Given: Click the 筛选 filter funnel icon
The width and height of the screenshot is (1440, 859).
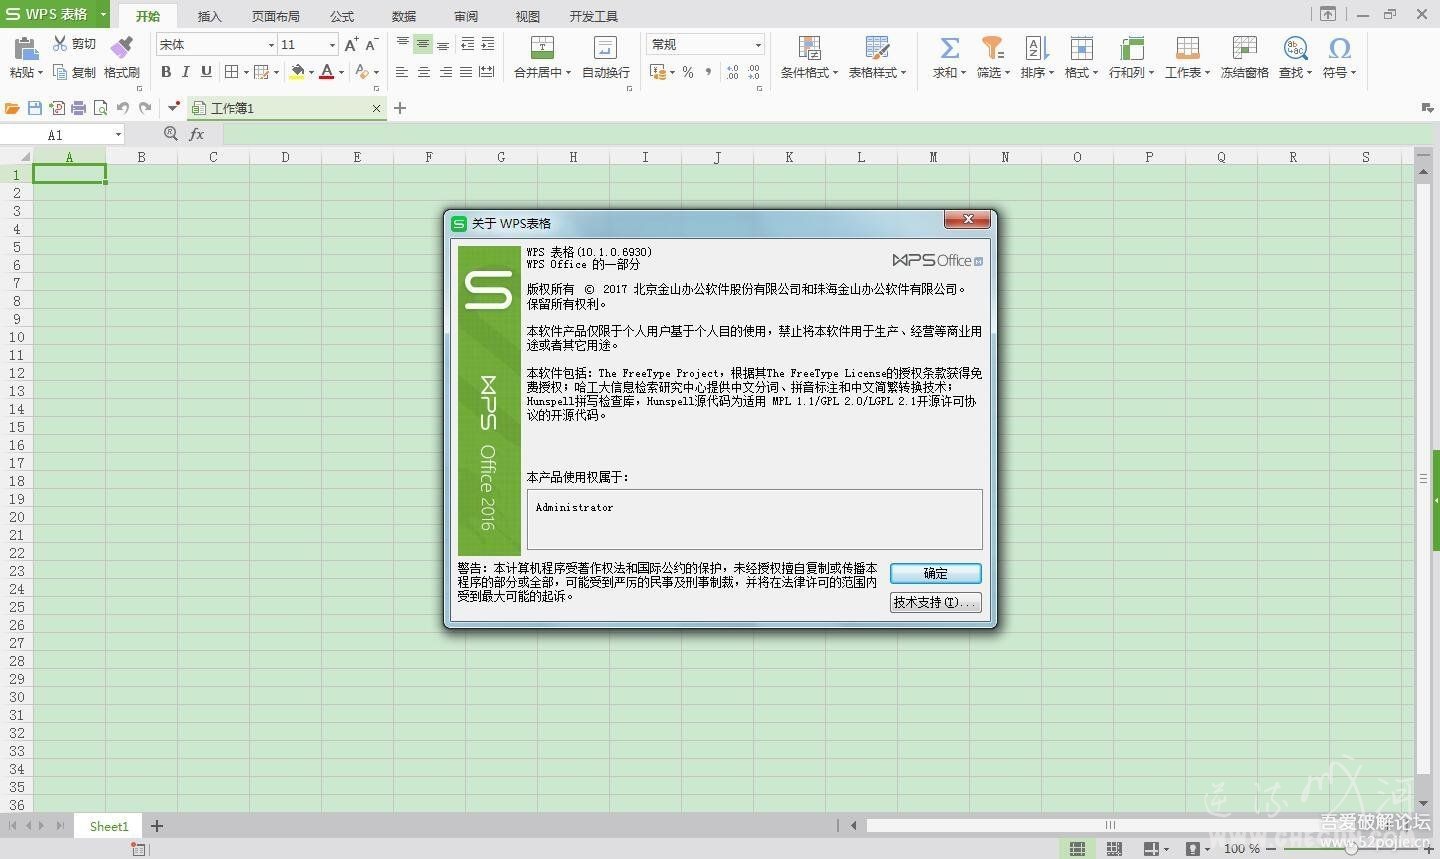Looking at the screenshot, I should pyautogui.click(x=992, y=47).
